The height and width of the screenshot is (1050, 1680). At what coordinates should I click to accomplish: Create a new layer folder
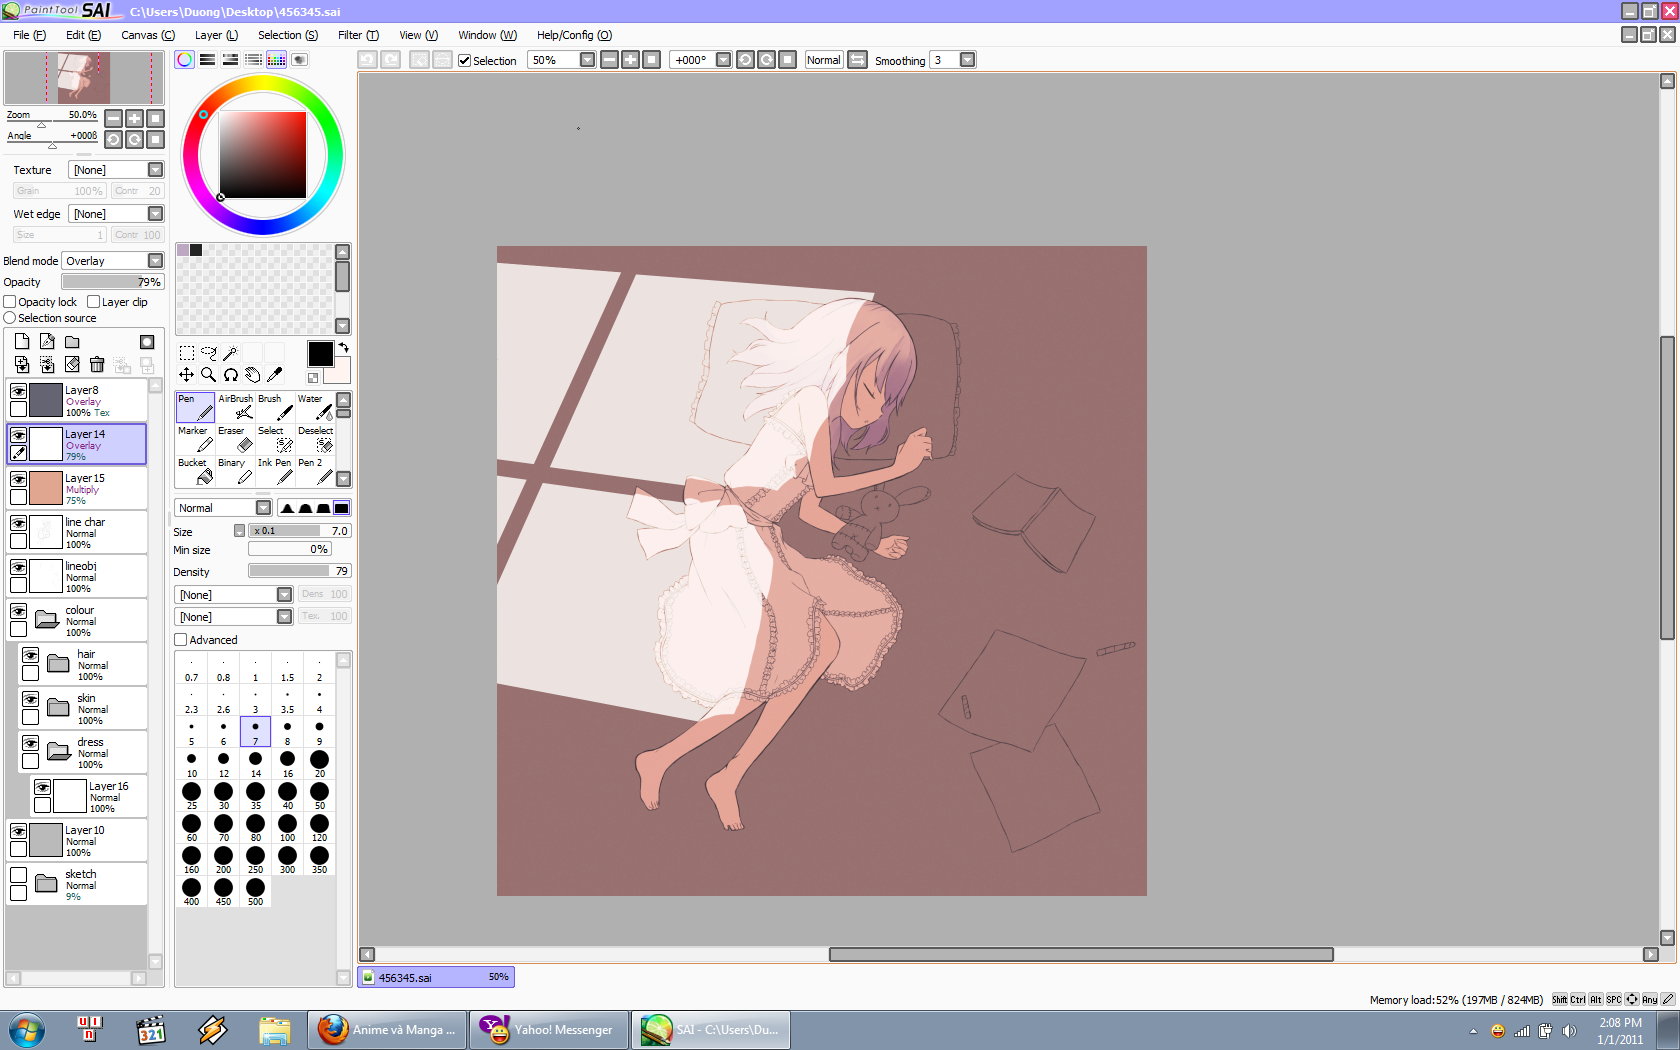pos(72,341)
